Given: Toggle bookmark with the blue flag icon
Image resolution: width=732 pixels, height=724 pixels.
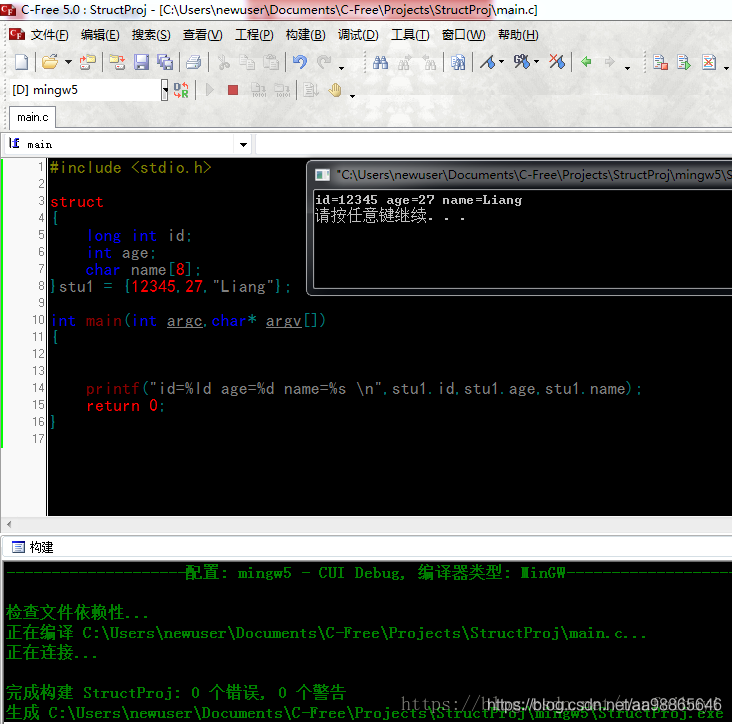Looking at the screenshot, I should 487,62.
